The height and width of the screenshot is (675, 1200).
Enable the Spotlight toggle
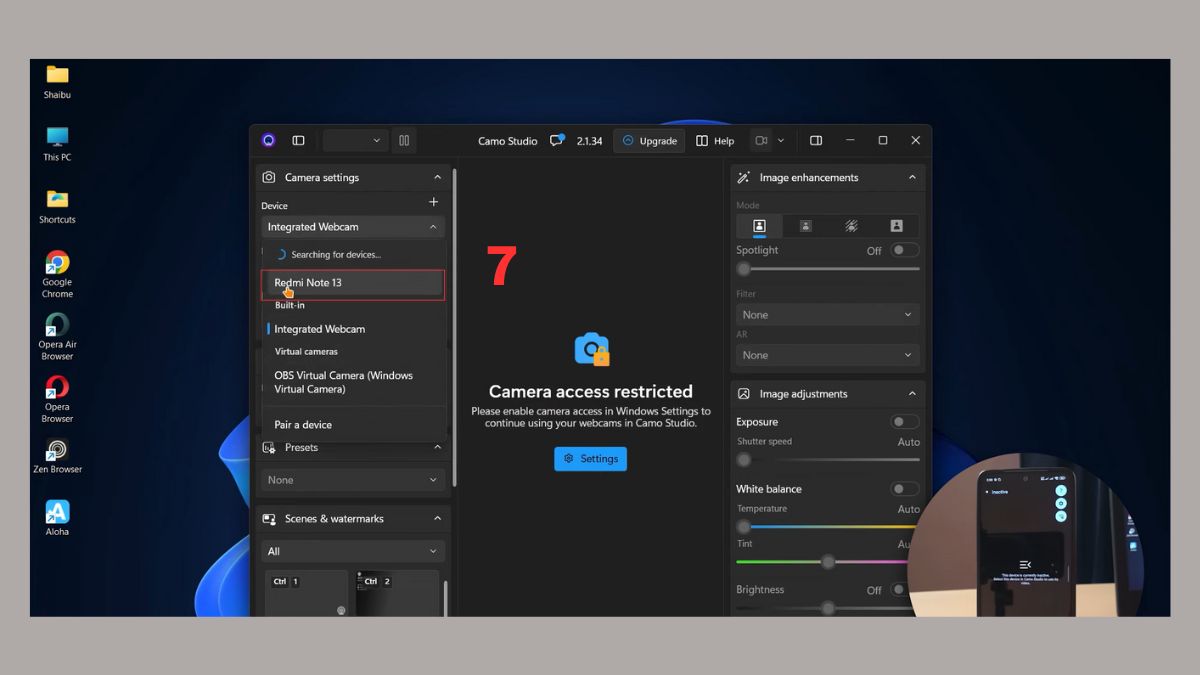(905, 250)
